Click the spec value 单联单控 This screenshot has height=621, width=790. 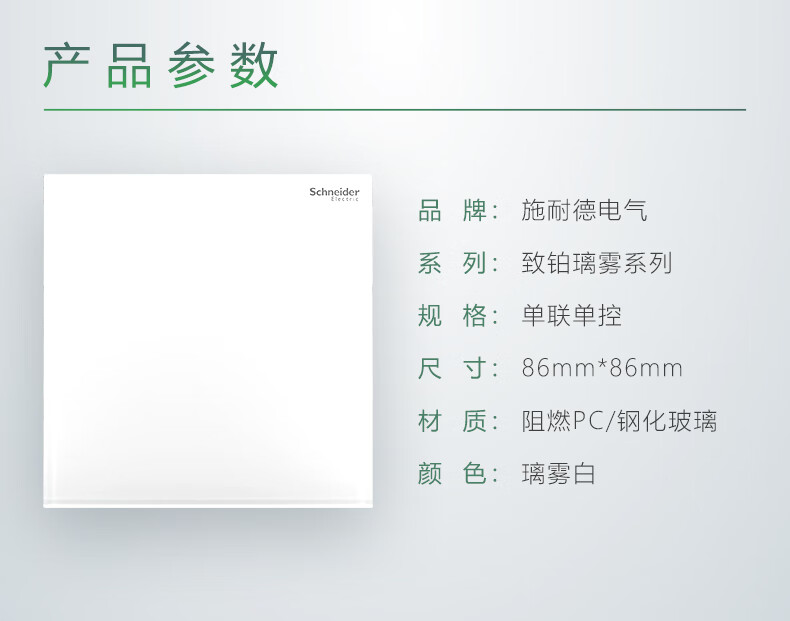pos(571,316)
